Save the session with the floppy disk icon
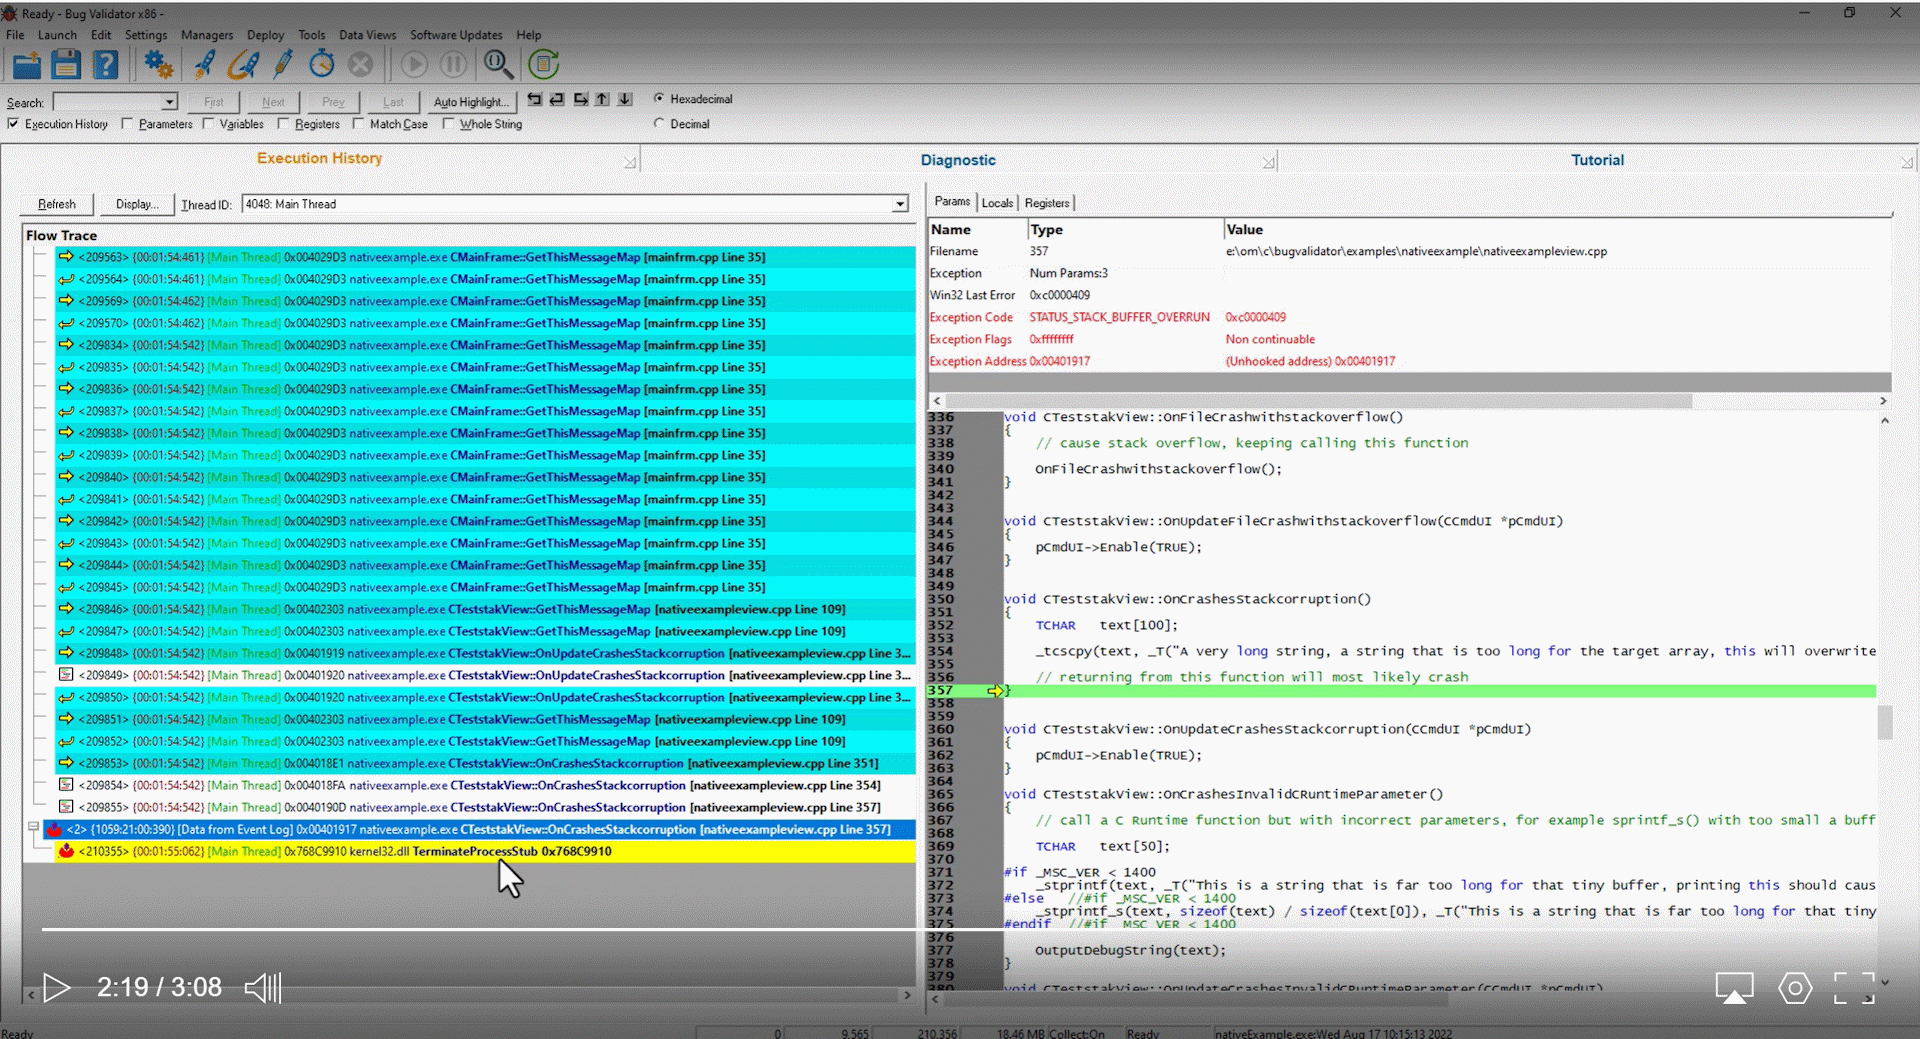 66,64
